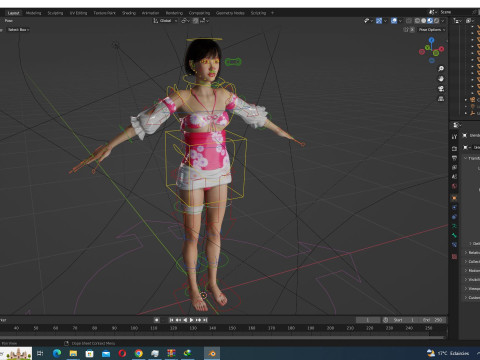The height and width of the screenshot is (360, 480).
Task: Expand the Relations panel in properties
Action: pos(472,253)
